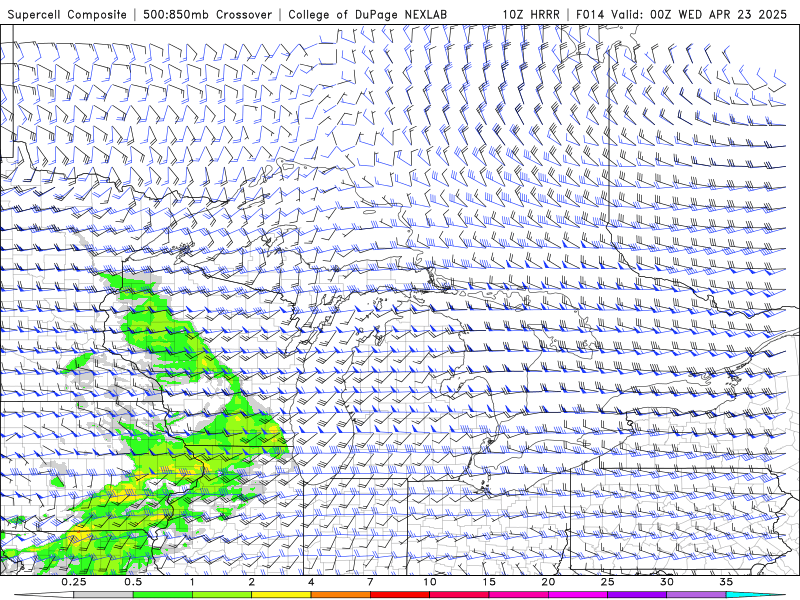
Task: Click the colorbar label 7
Action: pos(370,582)
